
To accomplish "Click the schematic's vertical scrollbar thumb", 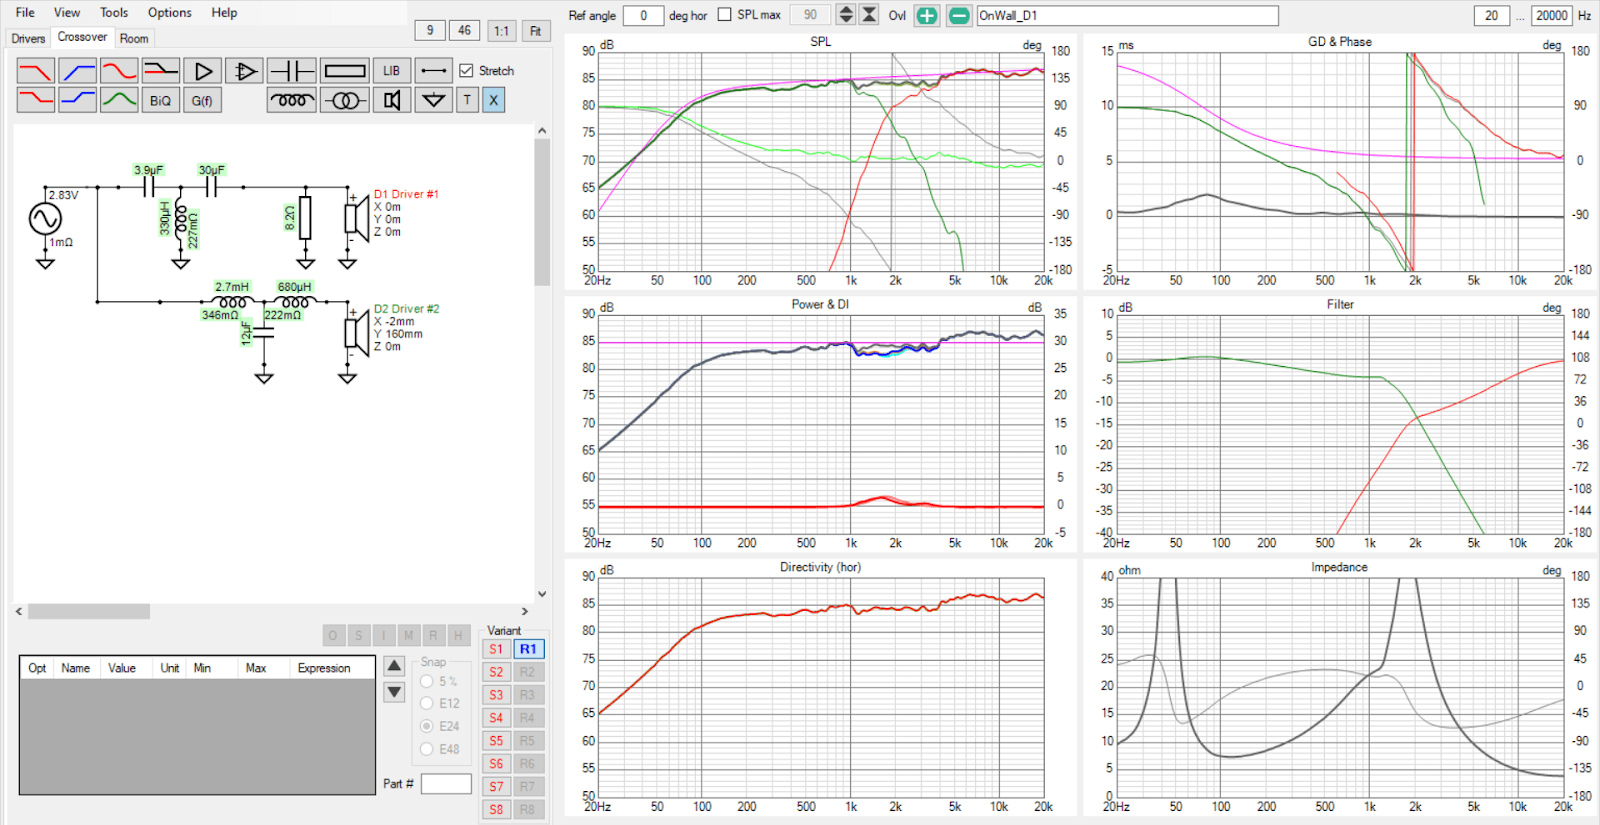I will (x=542, y=212).
